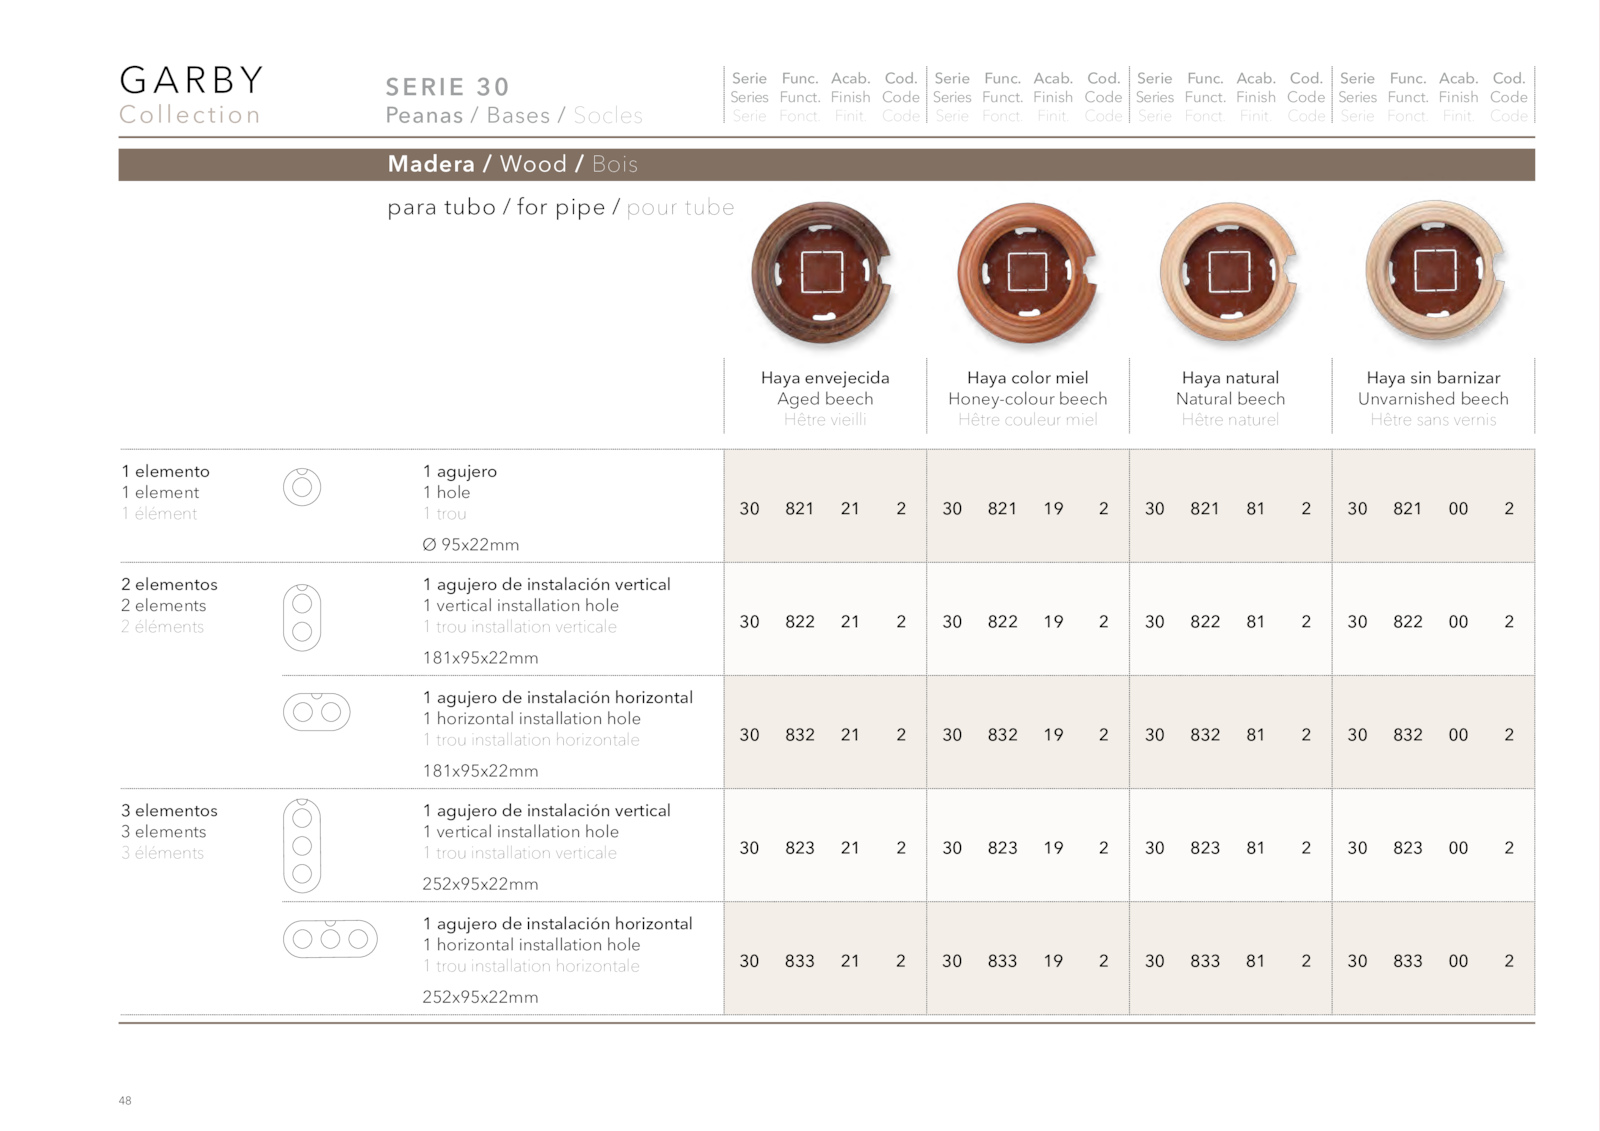1600x1131 pixels.
Task: Click the 2 elements horizontal diagram icon
Action: [x=317, y=712]
